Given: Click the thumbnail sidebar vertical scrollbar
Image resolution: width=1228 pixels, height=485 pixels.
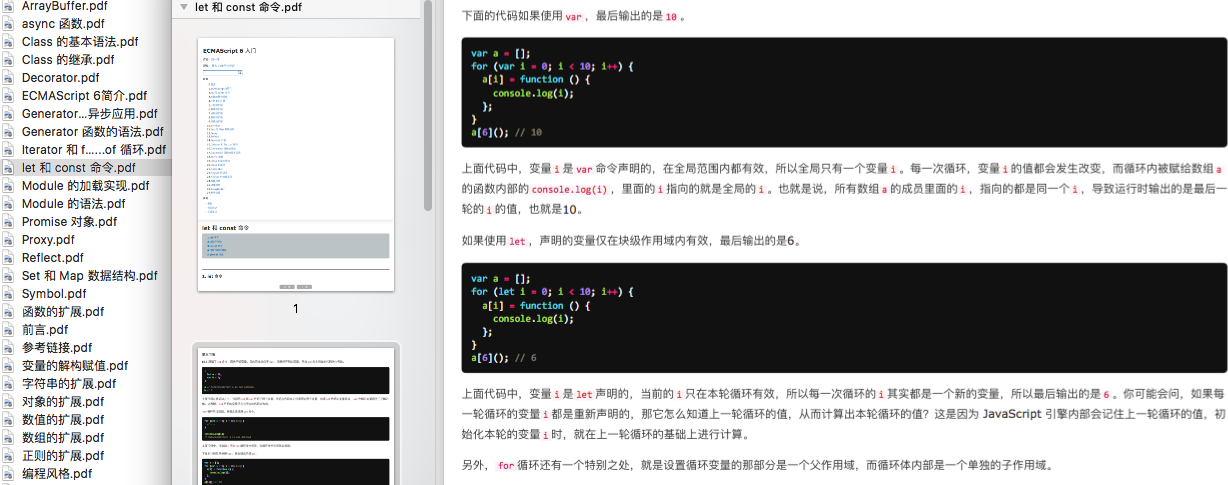Looking at the screenshot, I should (428, 105).
